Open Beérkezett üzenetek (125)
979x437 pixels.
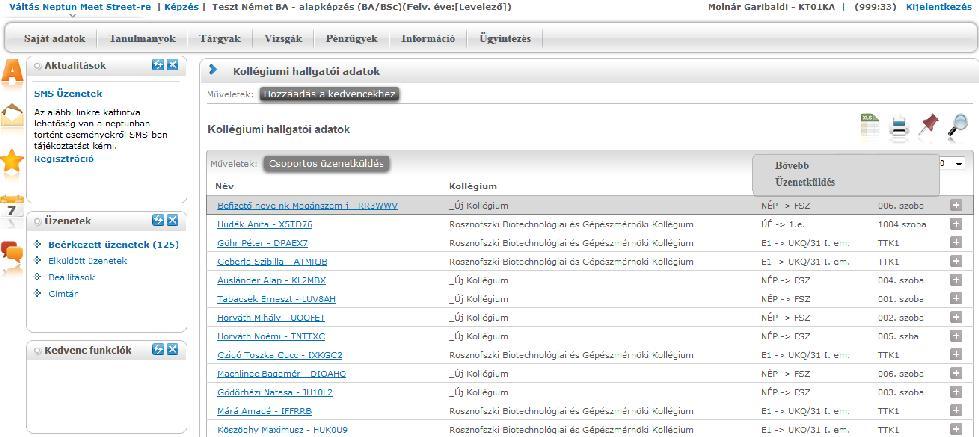point(114,245)
